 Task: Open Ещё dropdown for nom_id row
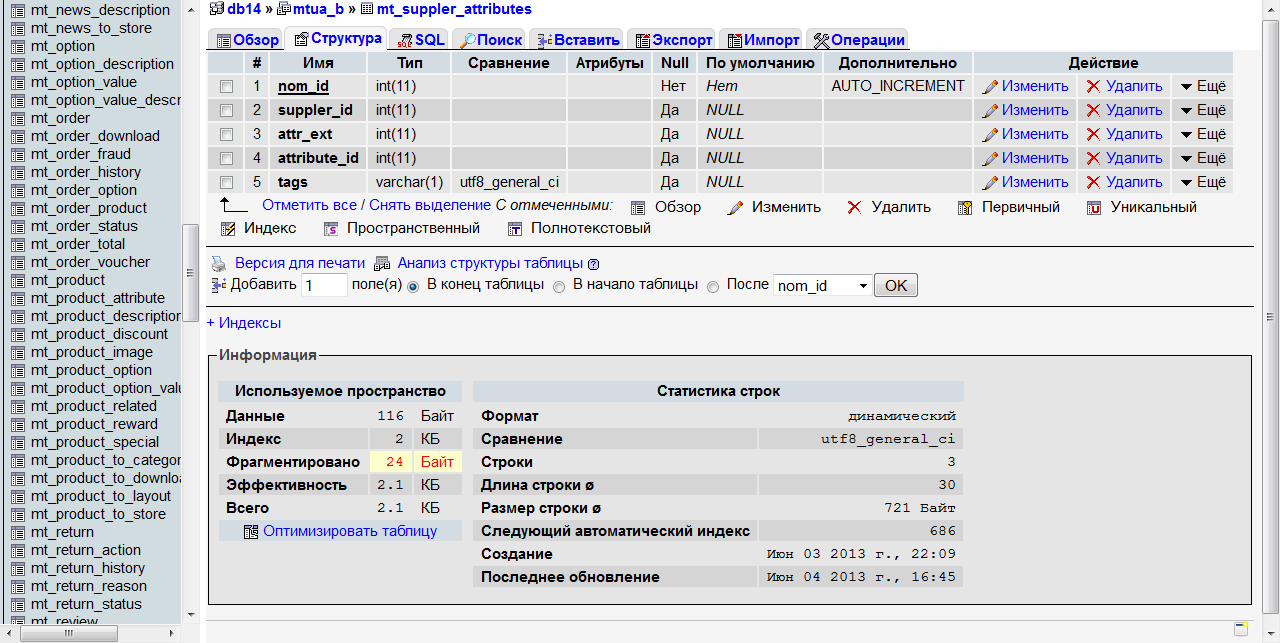pos(1203,86)
